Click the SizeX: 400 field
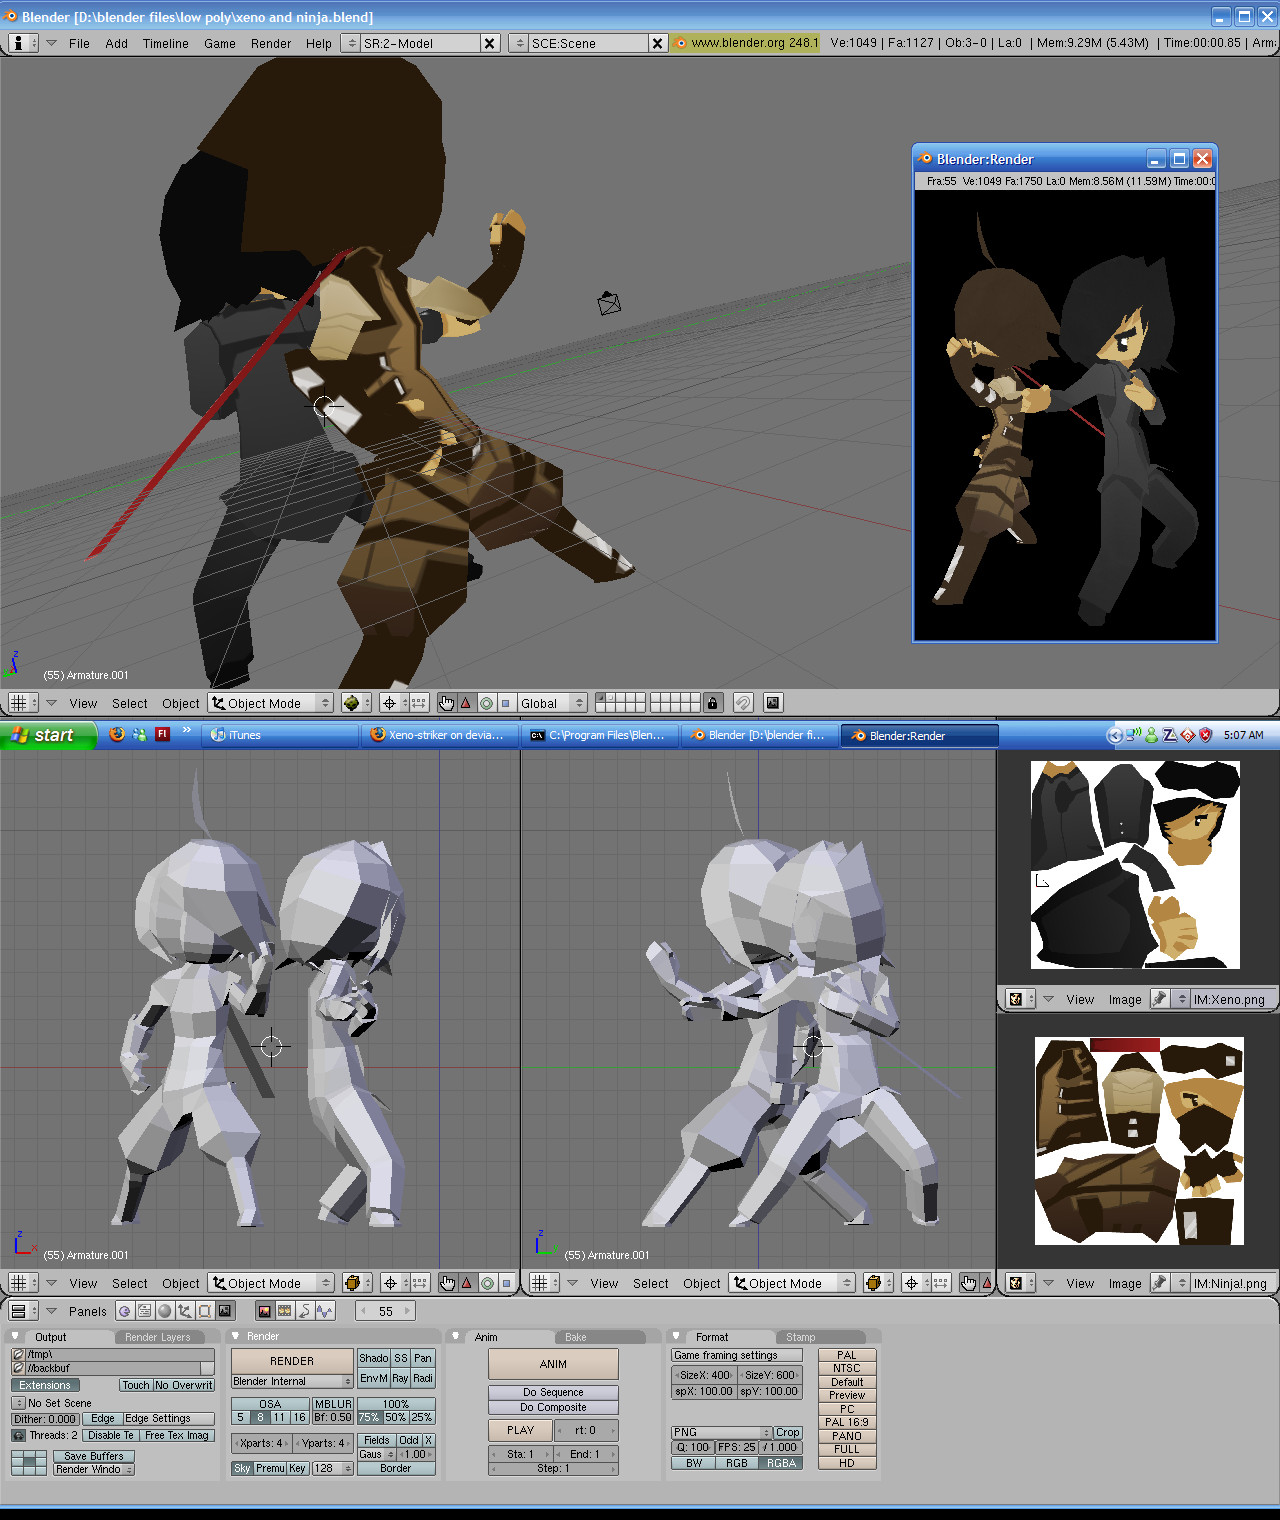The image size is (1280, 1520). 704,1375
